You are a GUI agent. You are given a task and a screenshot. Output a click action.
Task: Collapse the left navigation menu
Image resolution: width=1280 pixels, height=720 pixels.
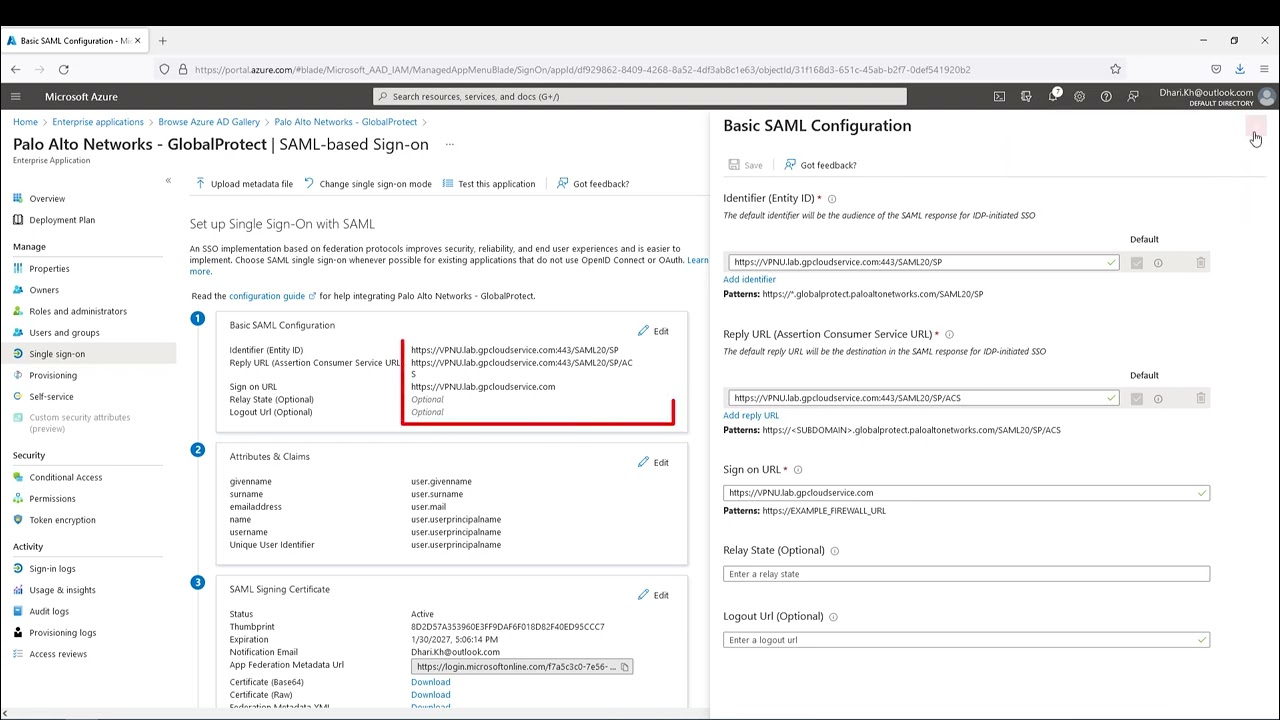point(168,180)
